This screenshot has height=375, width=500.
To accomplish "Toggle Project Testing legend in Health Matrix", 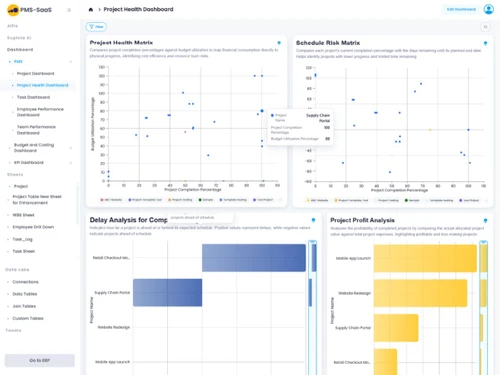I will click(180, 200).
